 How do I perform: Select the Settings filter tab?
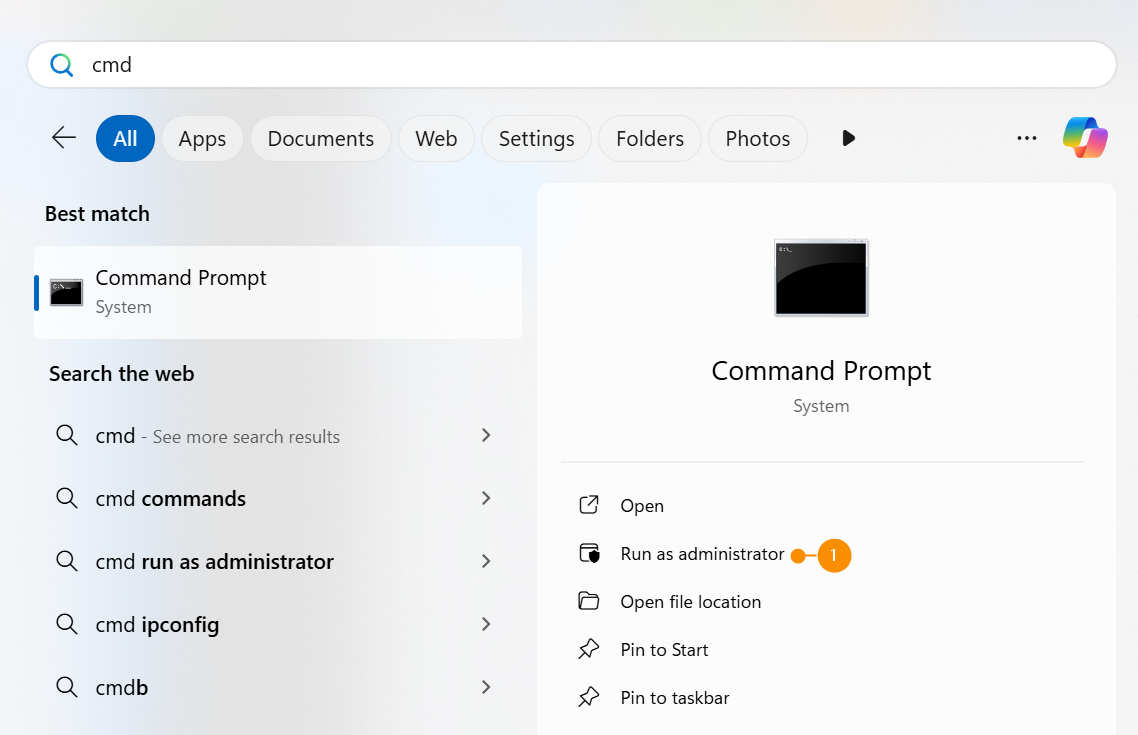click(x=536, y=139)
